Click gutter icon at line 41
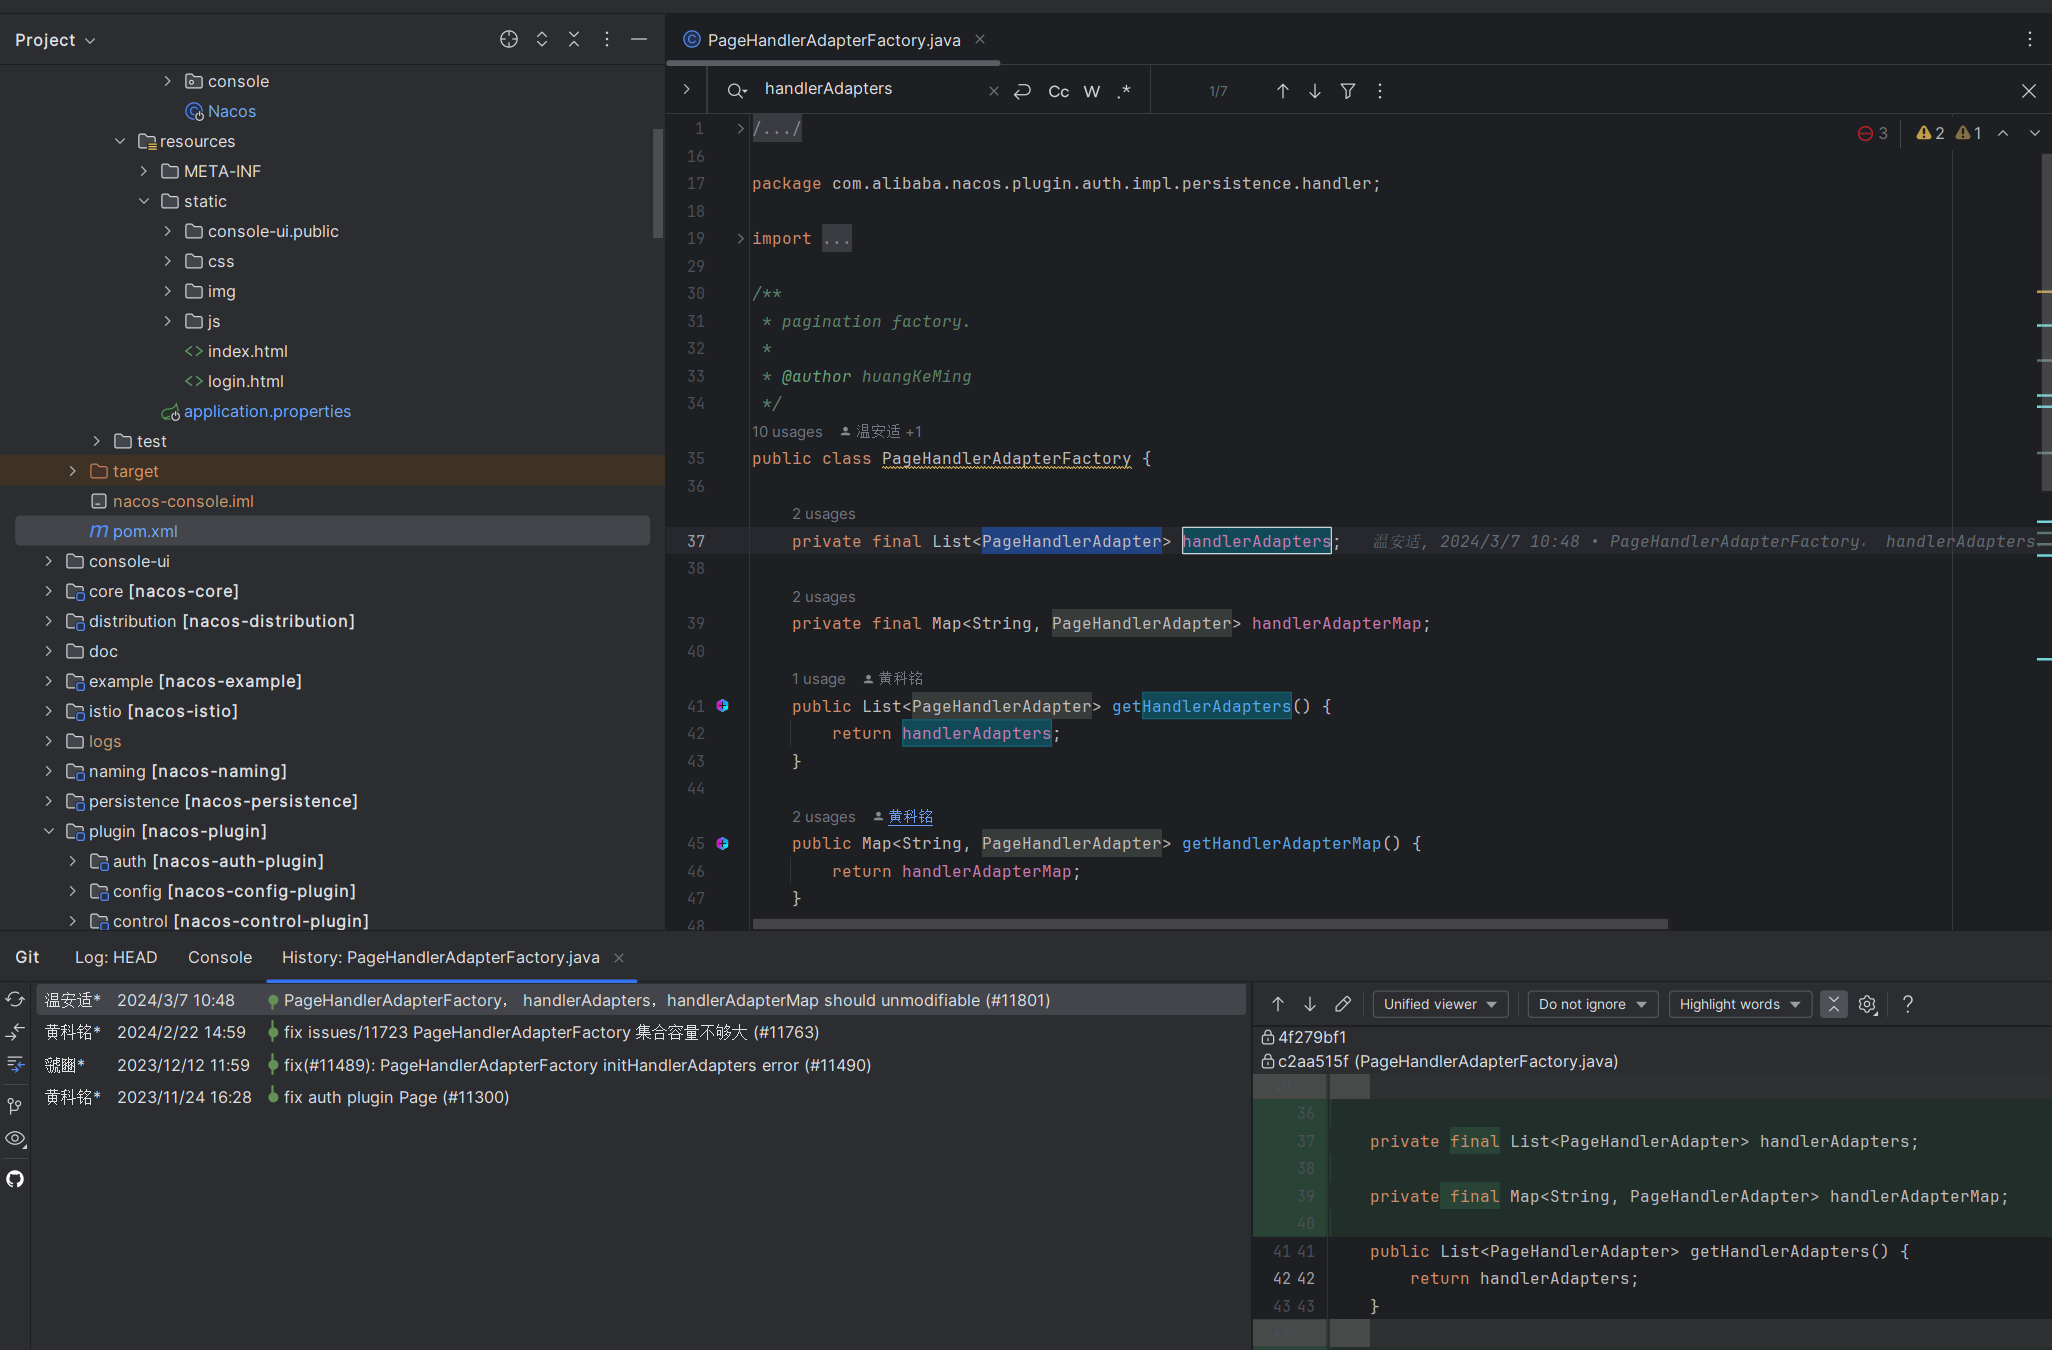The width and height of the screenshot is (2052, 1350). pos(723,706)
